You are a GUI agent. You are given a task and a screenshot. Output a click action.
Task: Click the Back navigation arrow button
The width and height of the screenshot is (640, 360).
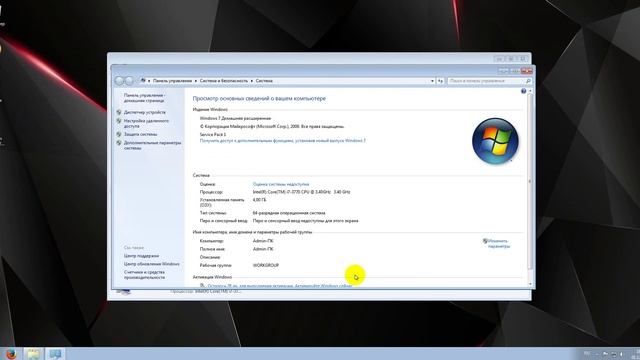tap(119, 81)
